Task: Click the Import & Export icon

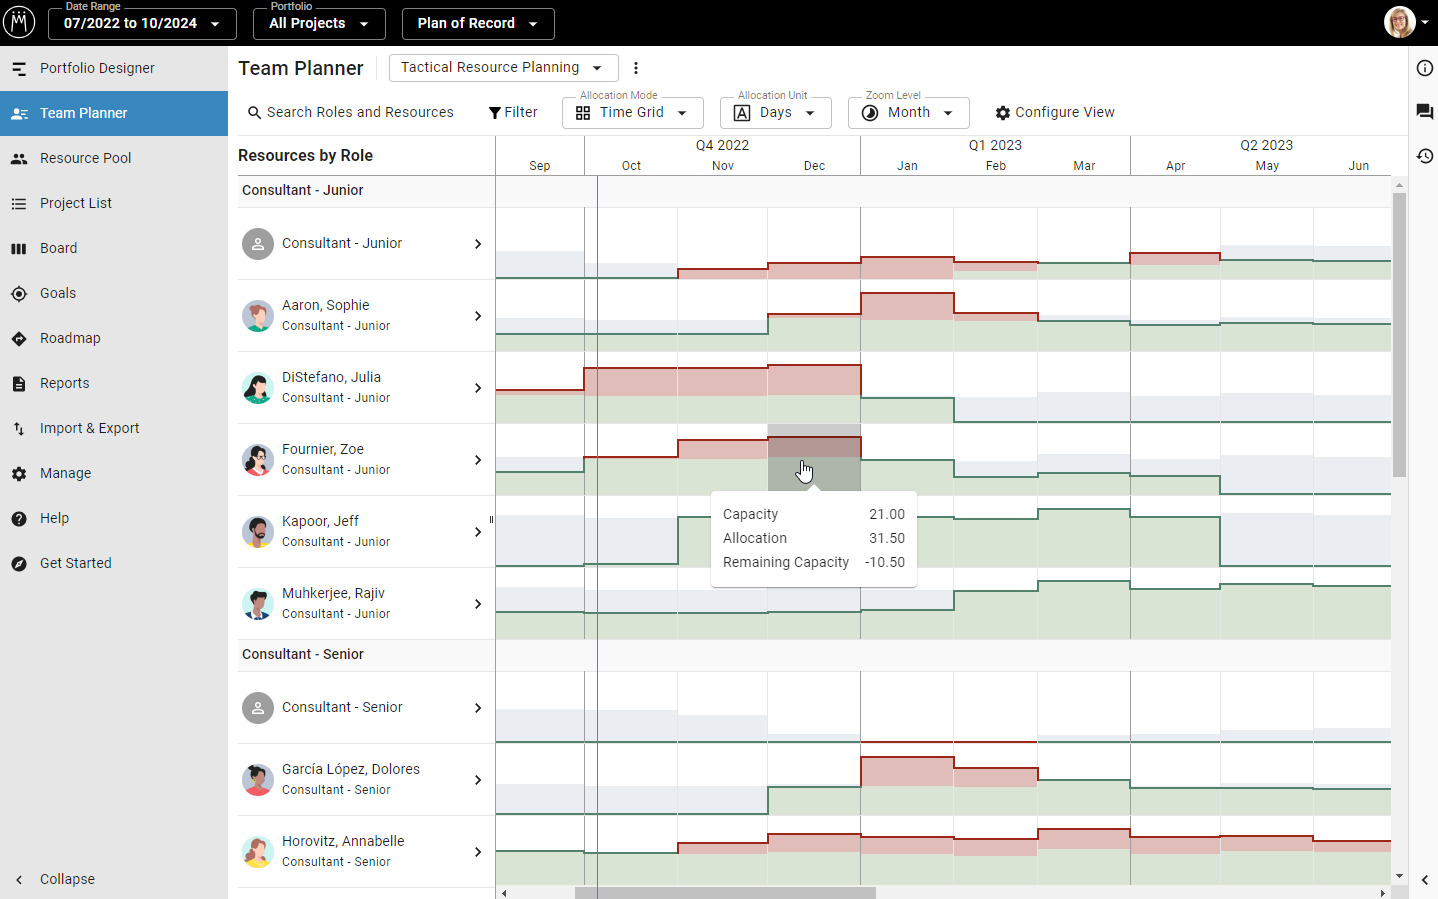Action: [18, 428]
